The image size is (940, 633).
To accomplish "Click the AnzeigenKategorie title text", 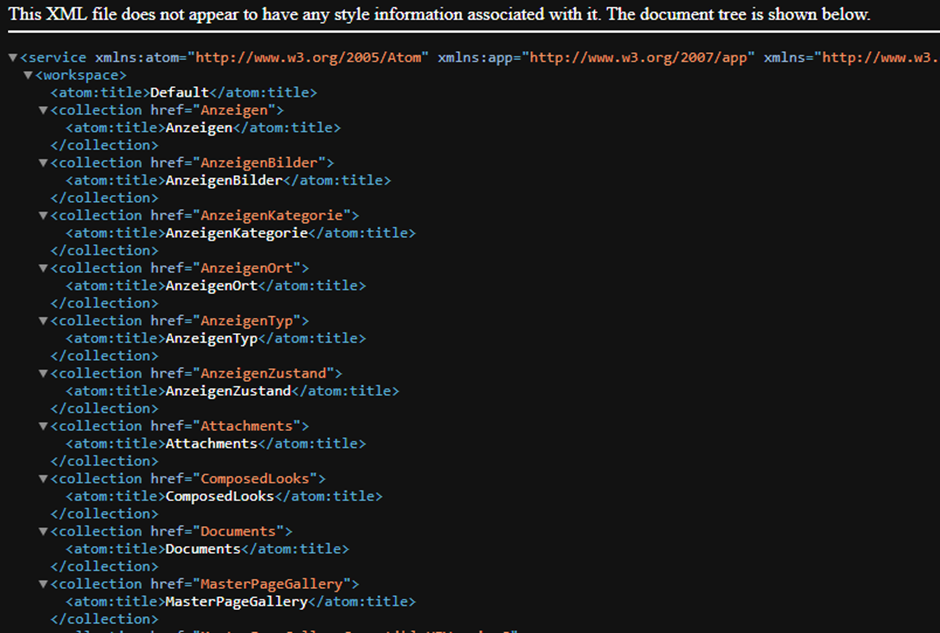I will 237,233.
